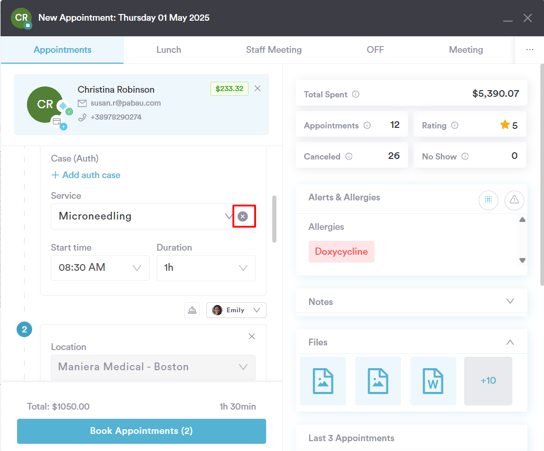Image resolution: width=544 pixels, height=451 pixels.
Task: Collapse the Files section
Action: pyautogui.click(x=510, y=342)
